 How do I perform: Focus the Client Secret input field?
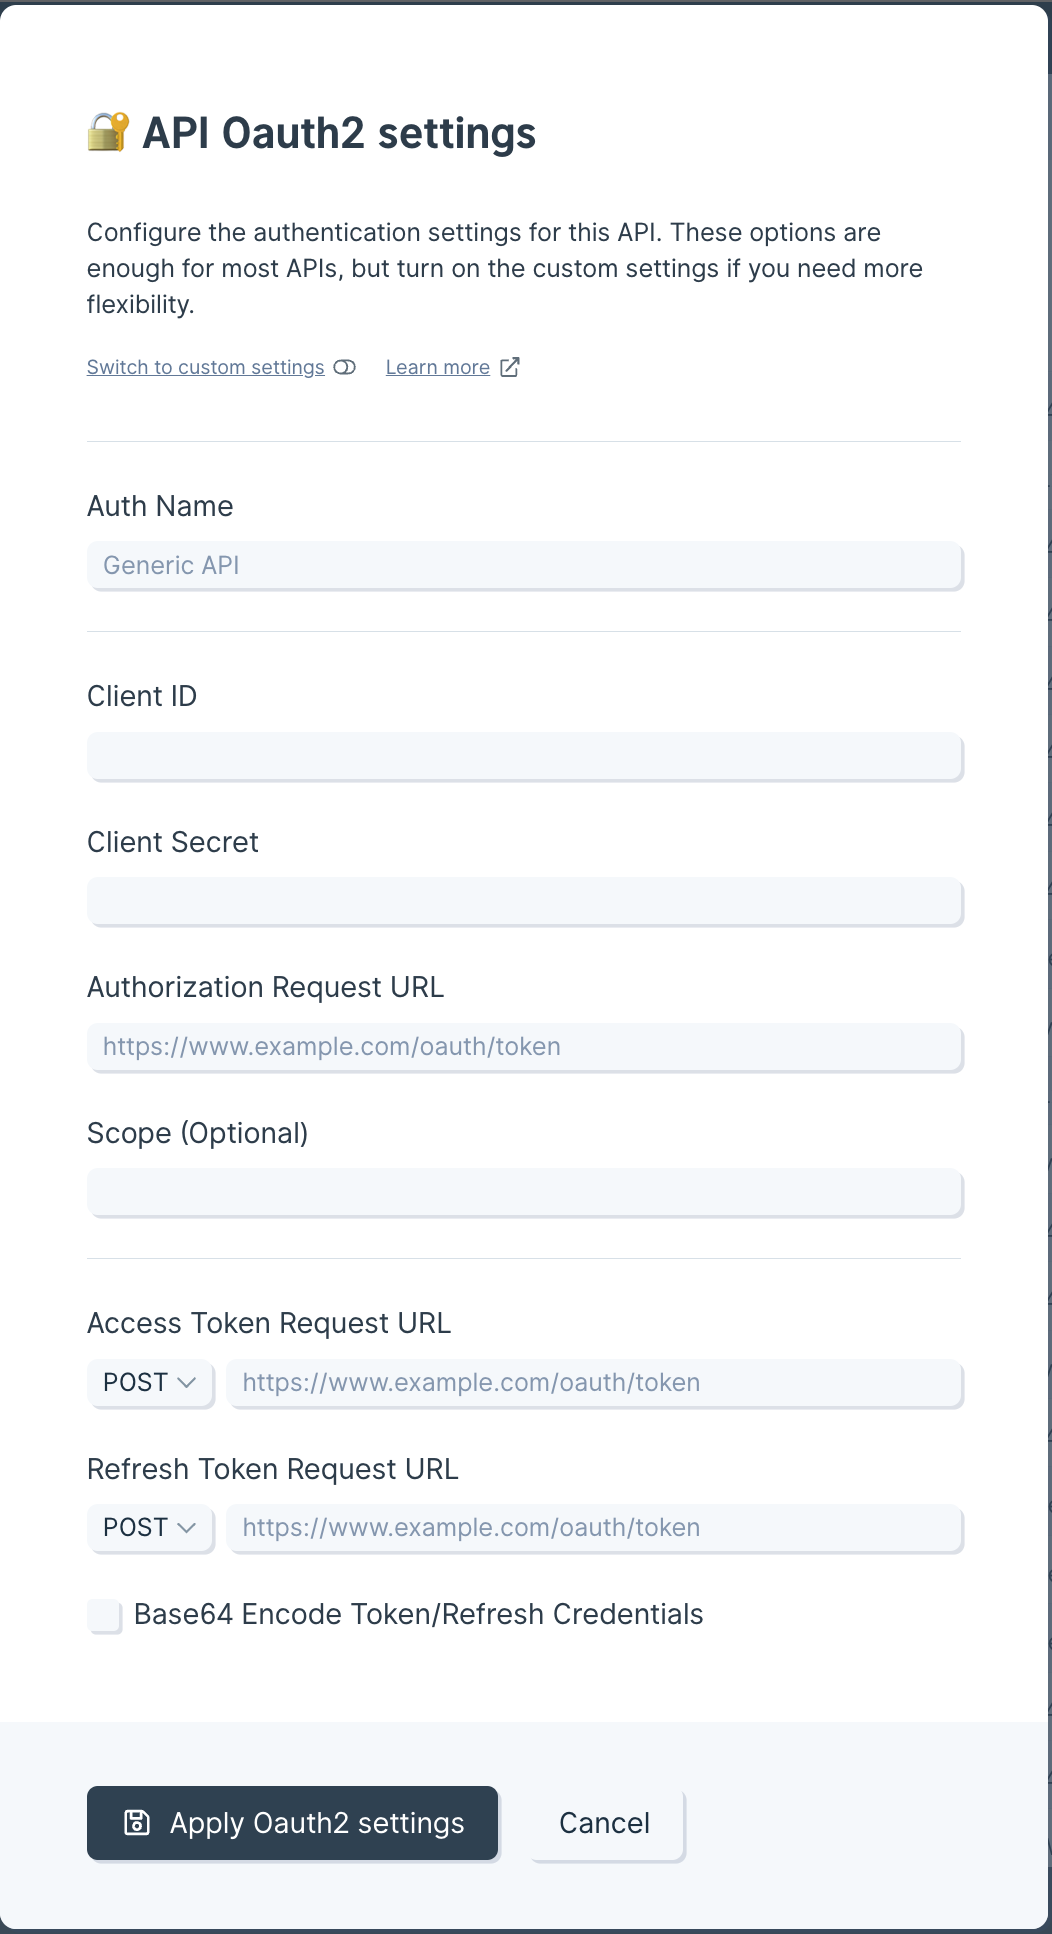pos(525,902)
